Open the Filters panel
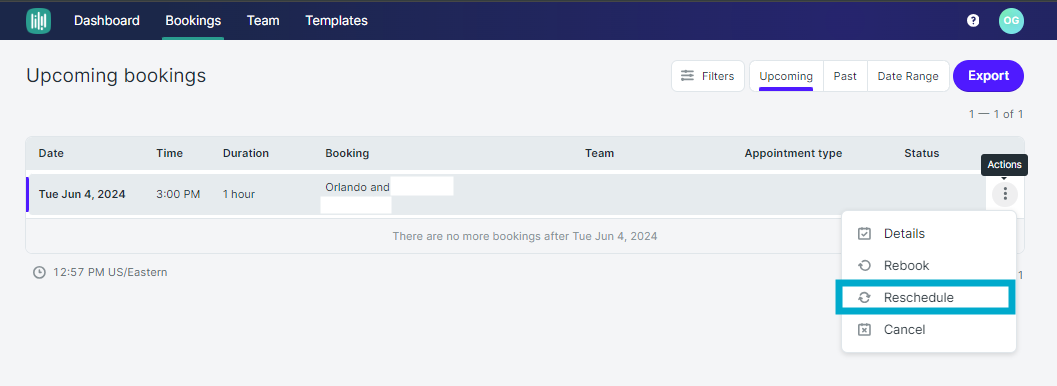1057x386 pixels. [708, 76]
